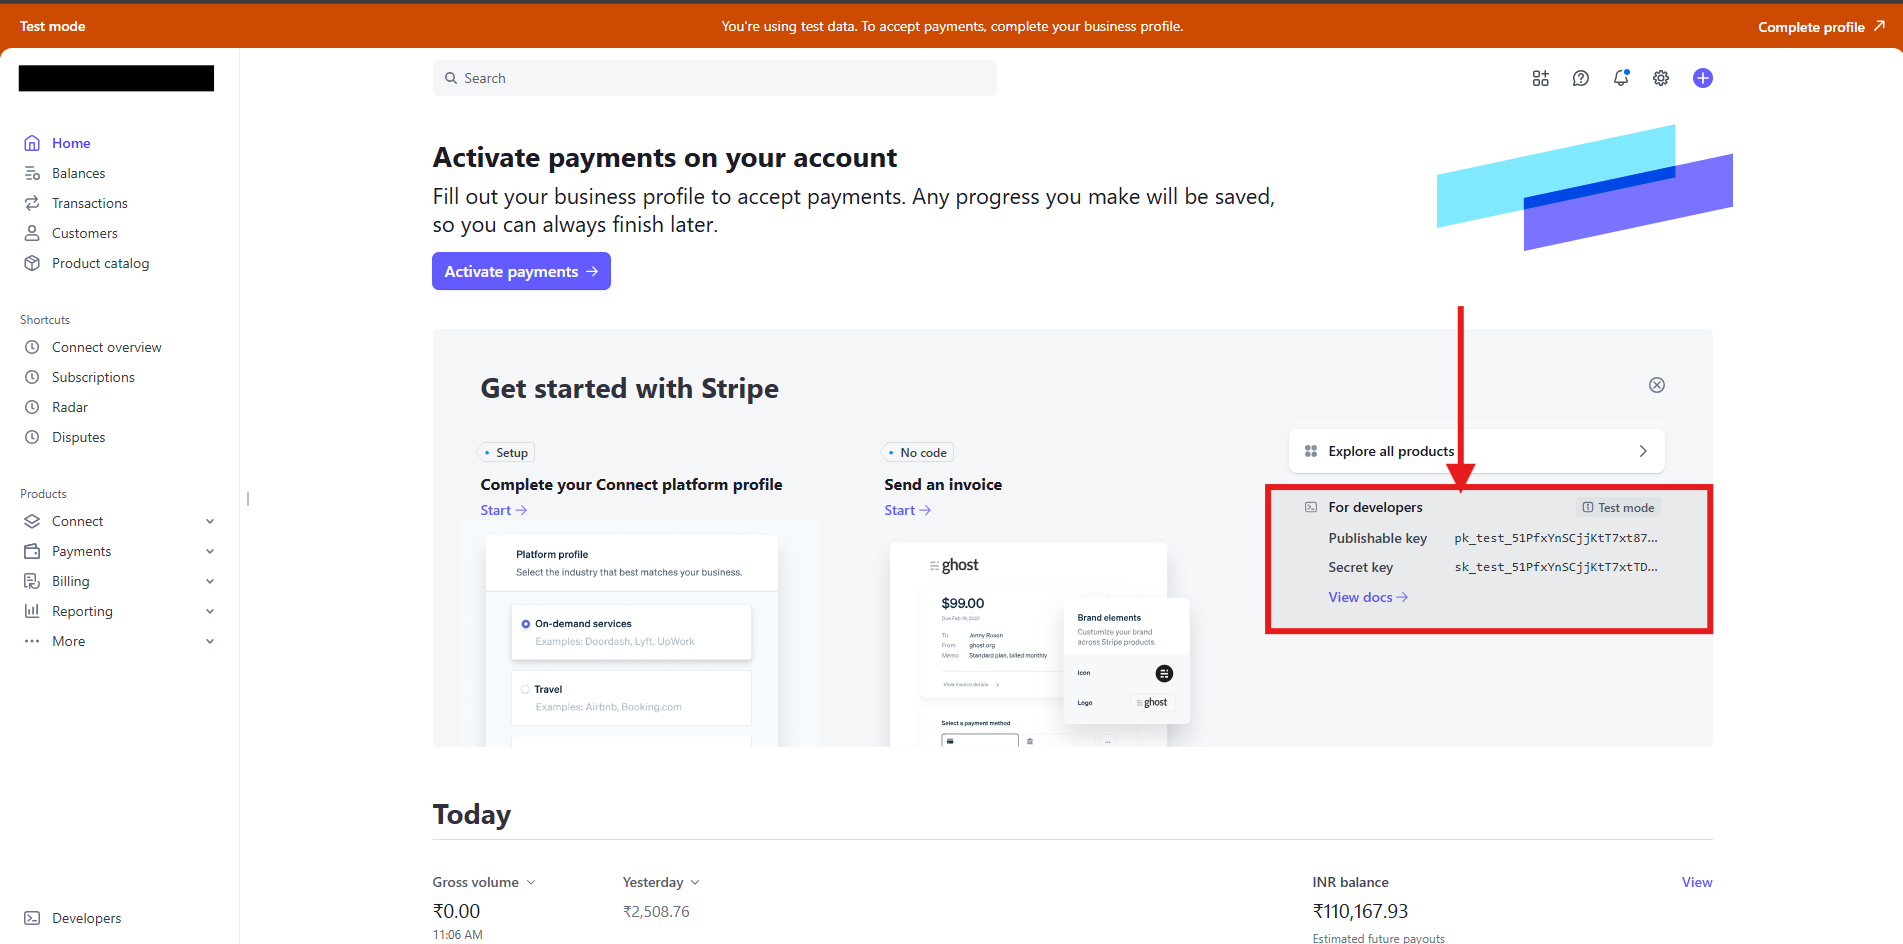Image resolution: width=1903 pixels, height=944 pixels.
Task: Select the On-demand services radio option
Action: pos(526,624)
